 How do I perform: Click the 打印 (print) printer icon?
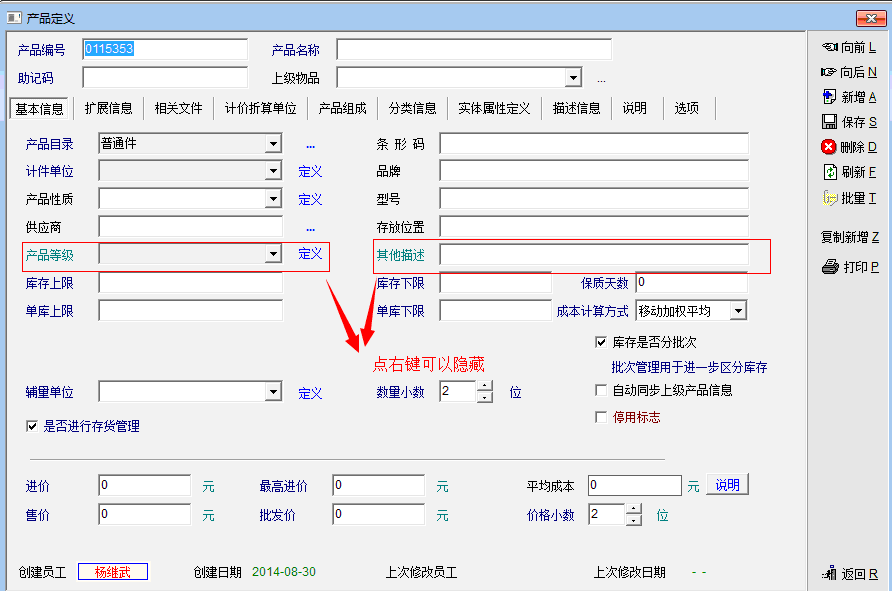coord(829,267)
